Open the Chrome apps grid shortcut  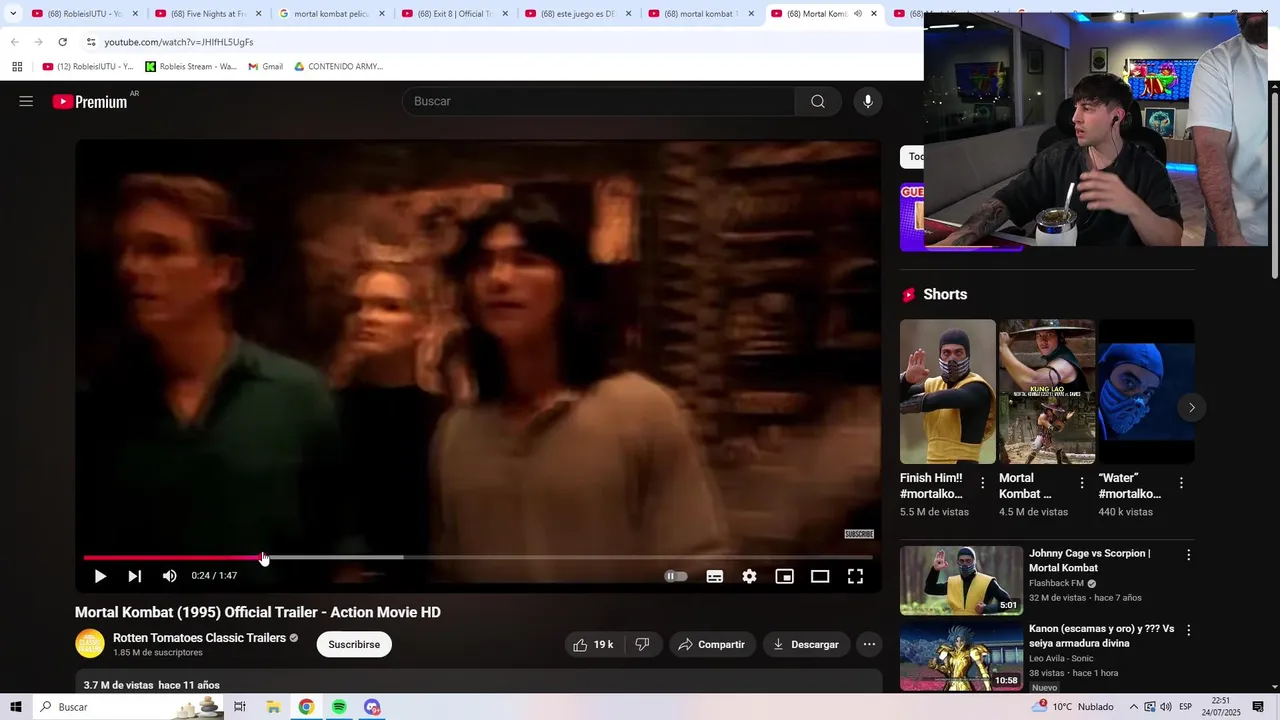point(17,67)
